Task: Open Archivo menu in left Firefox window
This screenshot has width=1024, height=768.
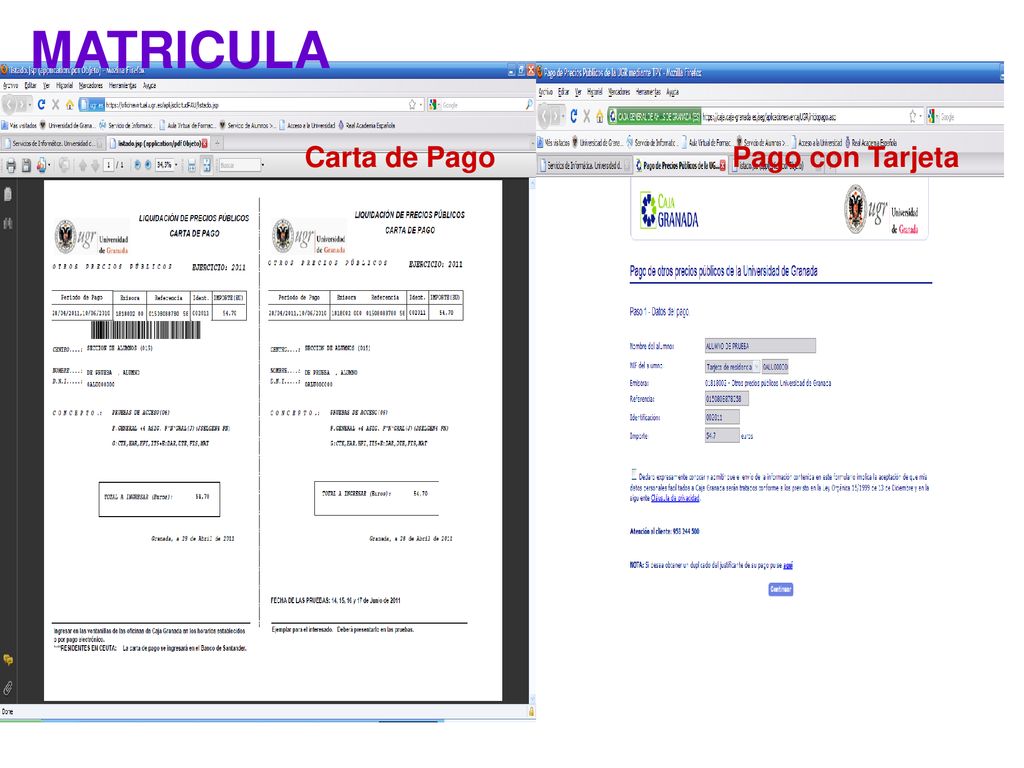Action: click(x=10, y=86)
